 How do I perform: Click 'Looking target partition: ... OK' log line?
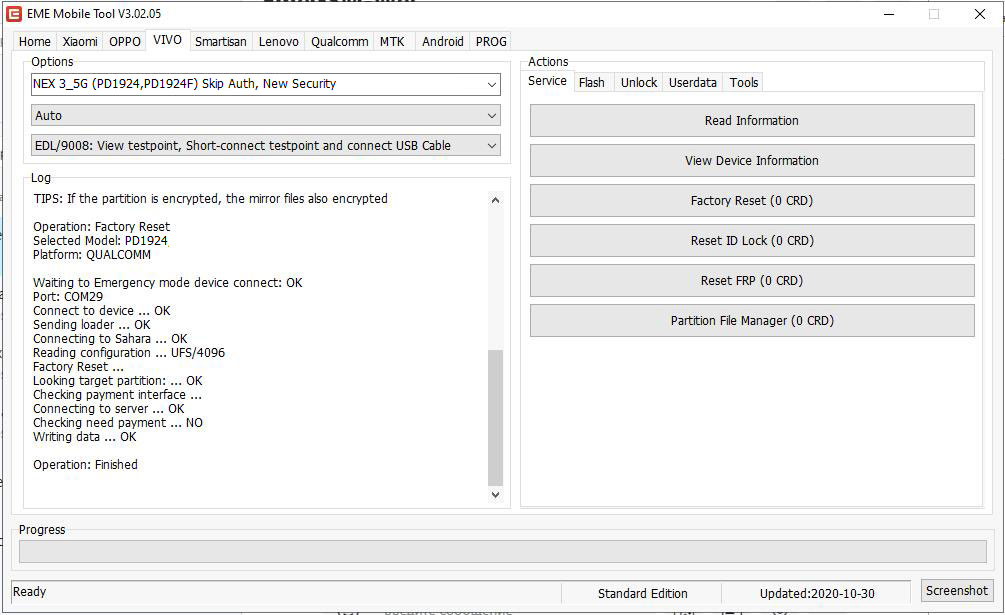(x=118, y=381)
